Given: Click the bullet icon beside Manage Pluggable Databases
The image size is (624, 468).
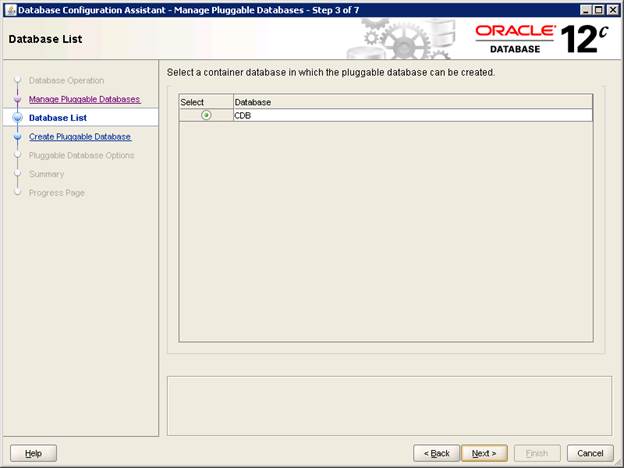Looking at the screenshot, I should 17,99.
